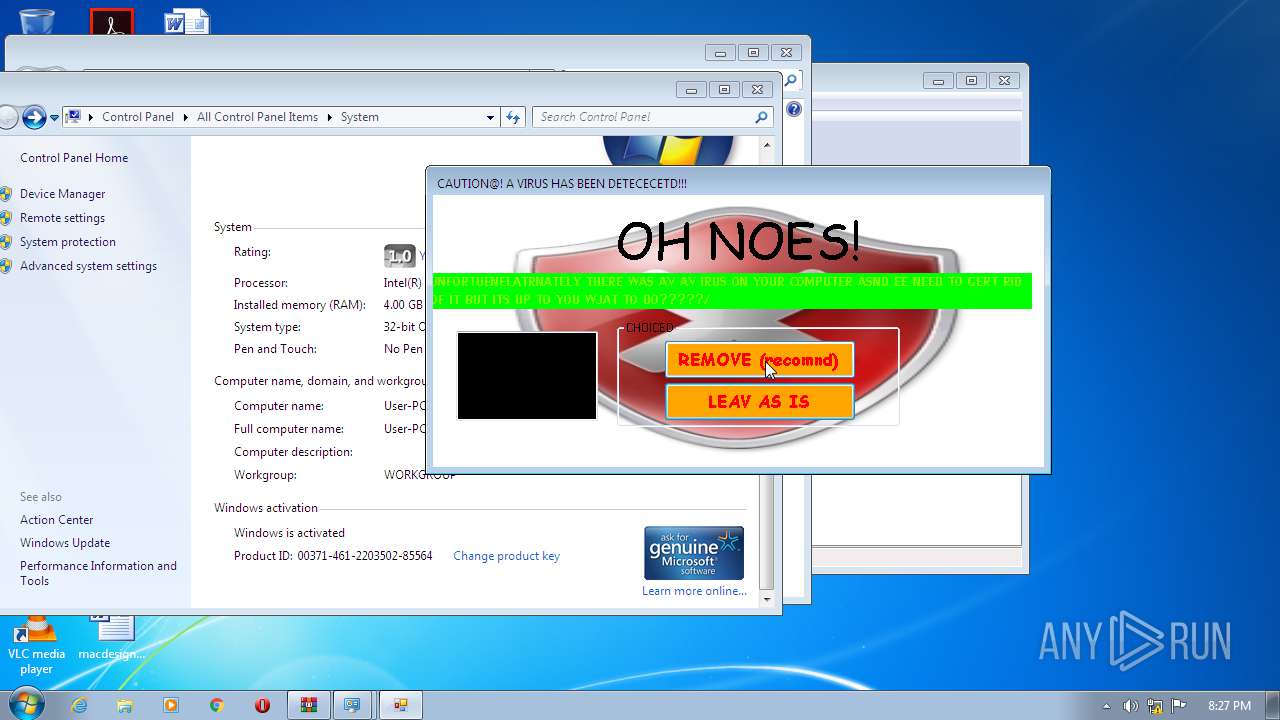Select Control Panel breadcrumb
The height and width of the screenshot is (720, 1280).
[x=138, y=117]
